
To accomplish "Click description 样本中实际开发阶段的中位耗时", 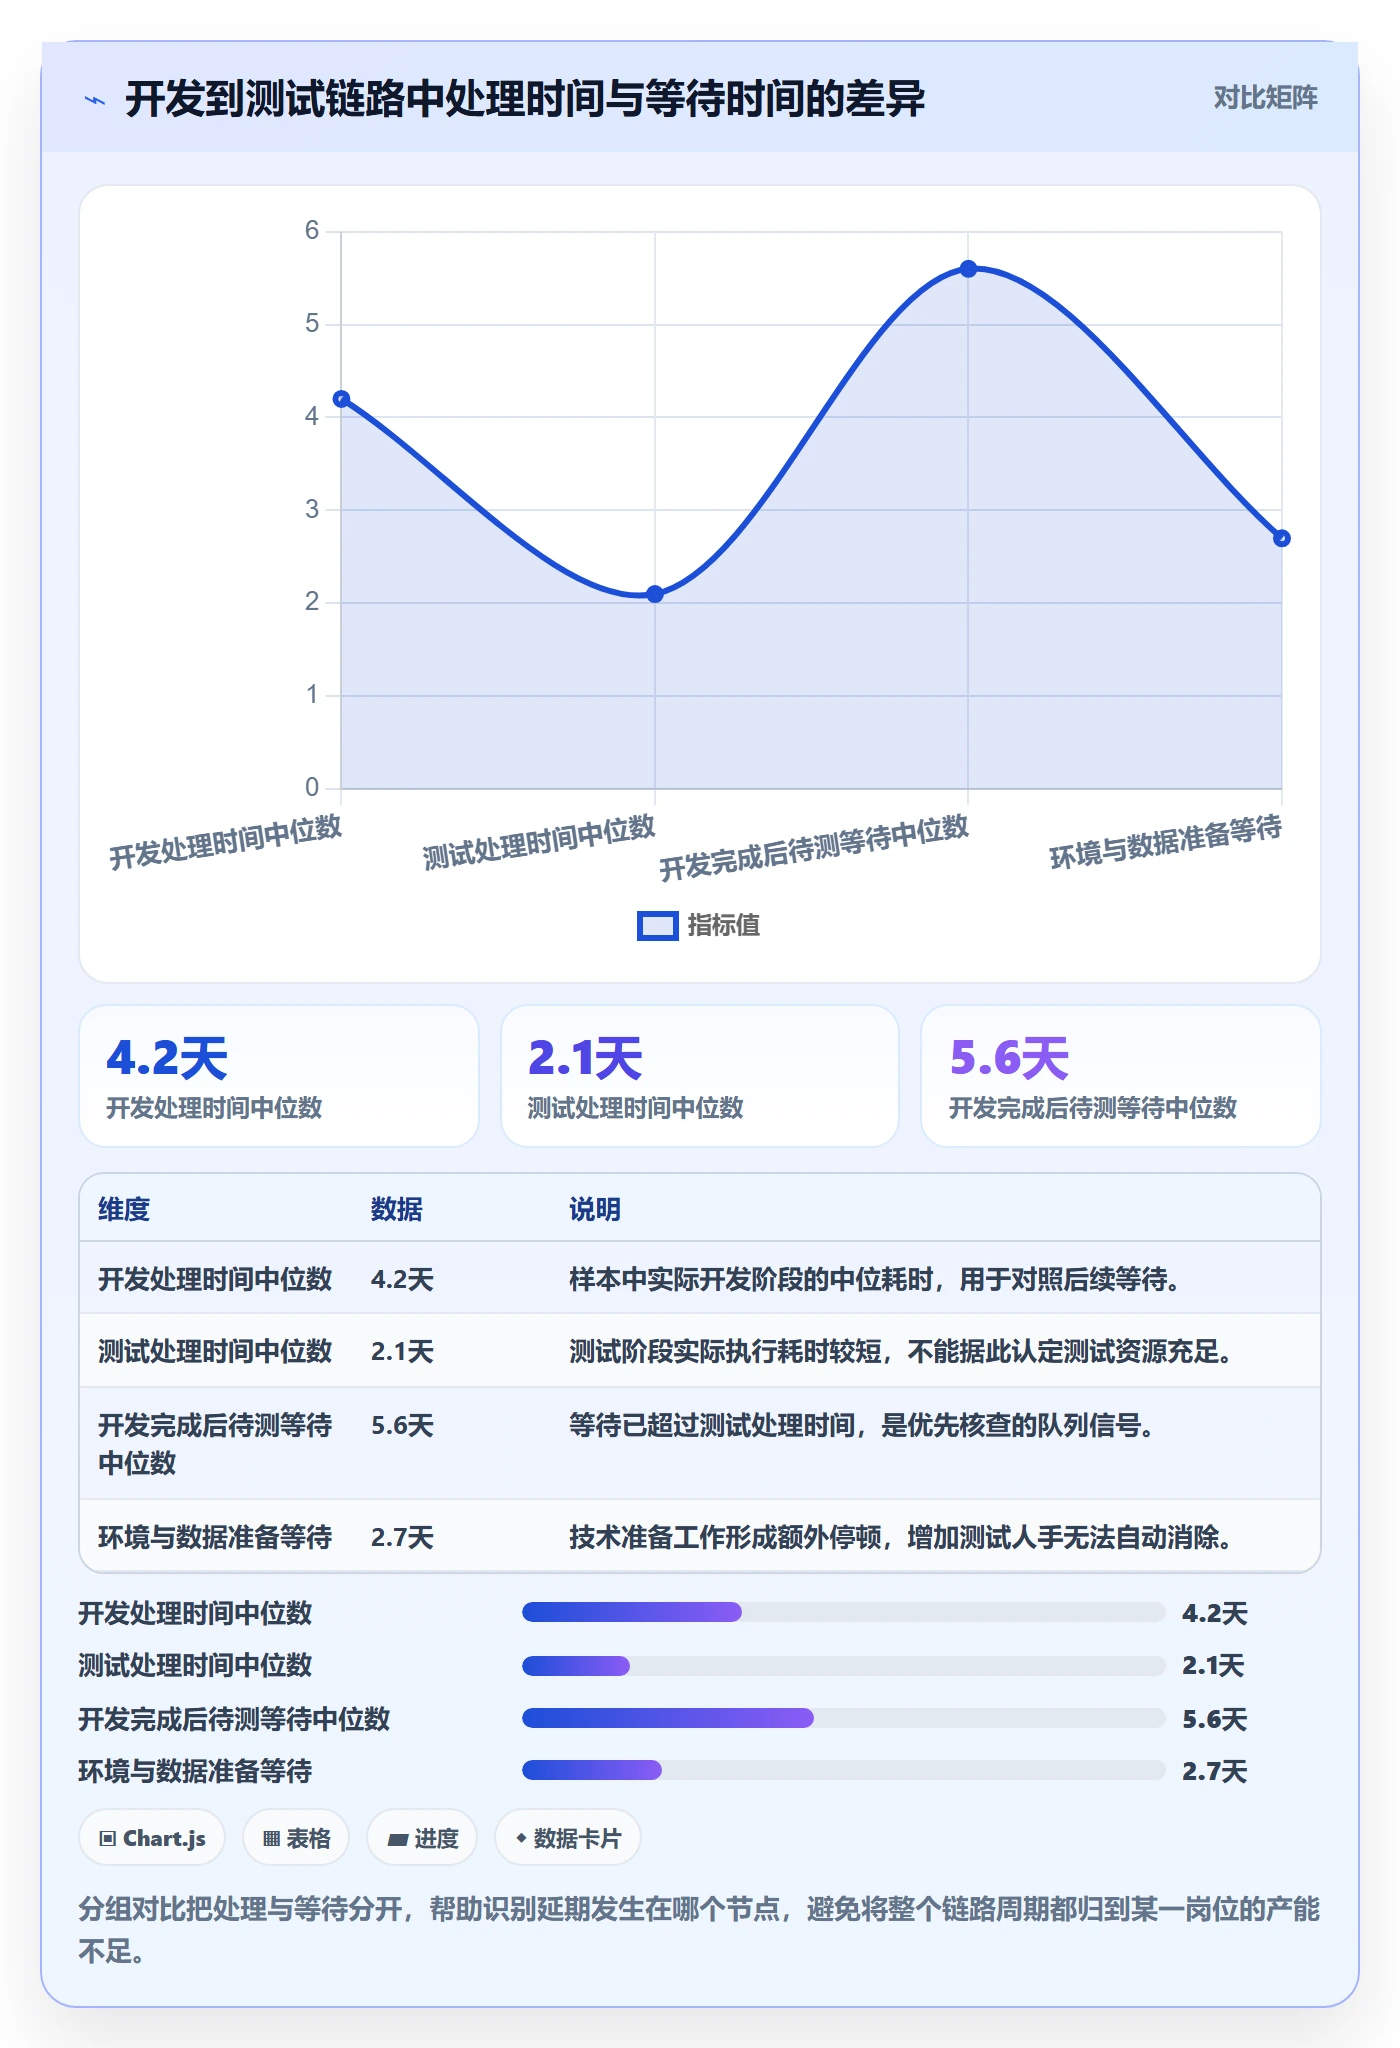I will [875, 1279].
